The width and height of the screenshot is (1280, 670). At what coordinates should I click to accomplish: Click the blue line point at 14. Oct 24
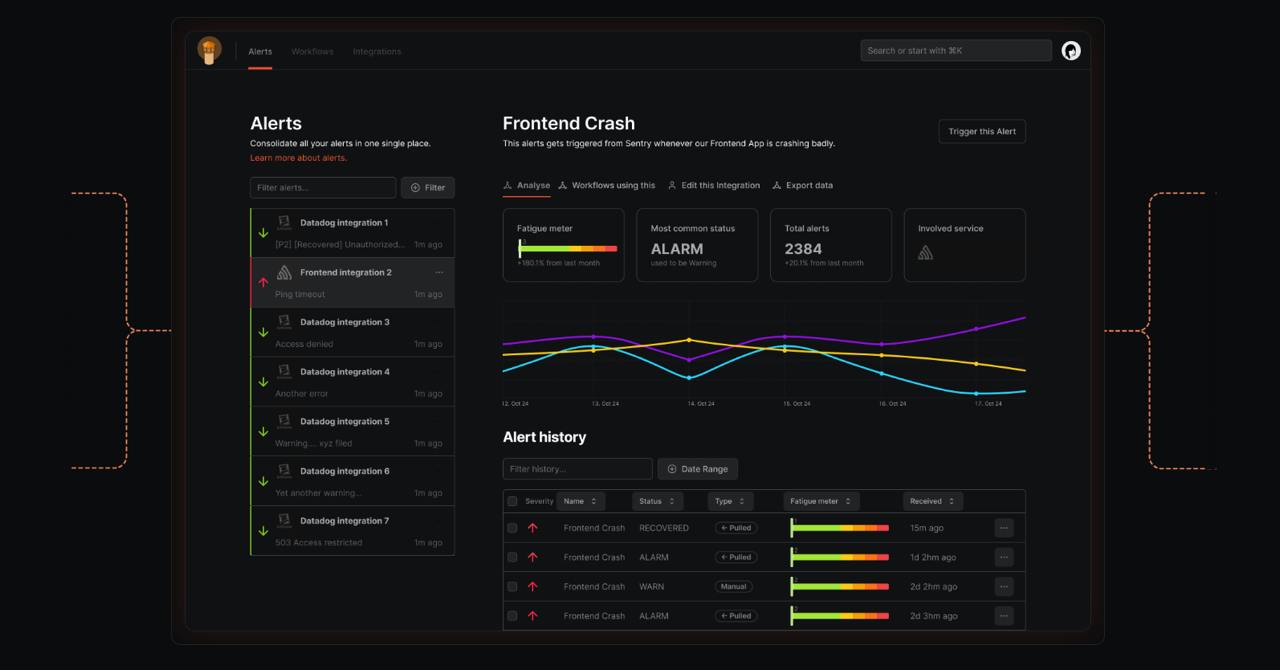coord(689,378)
